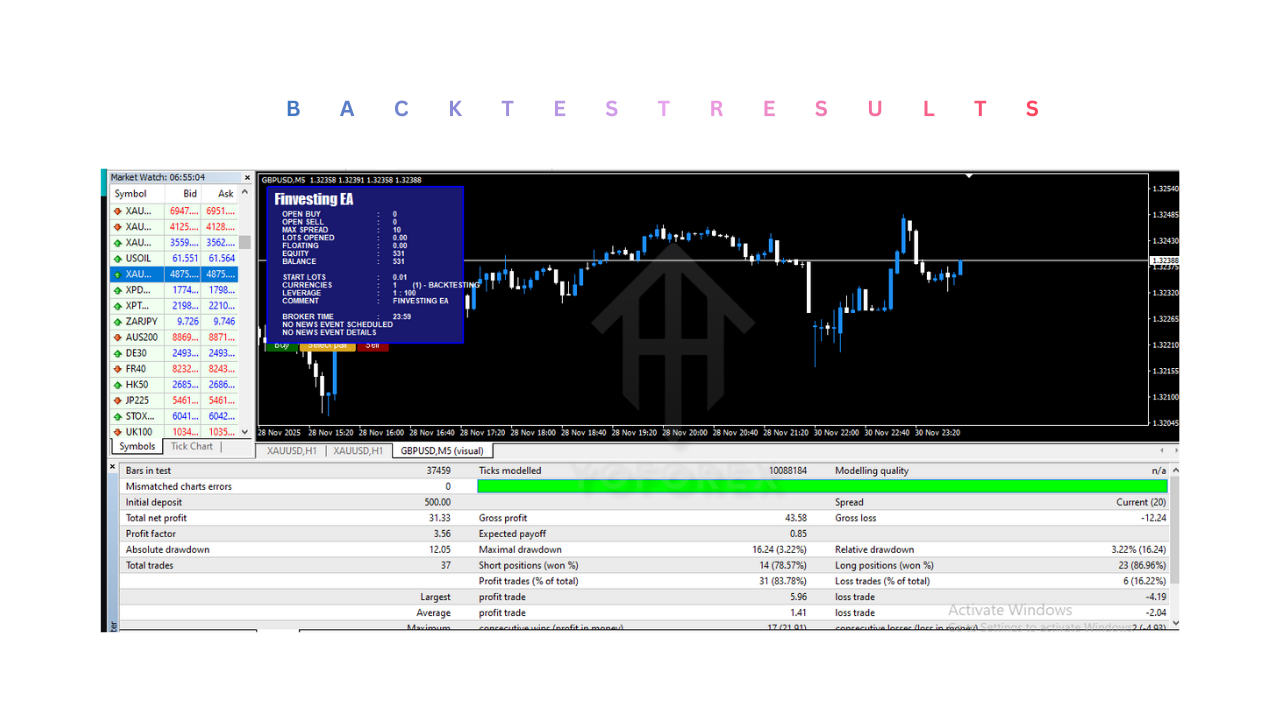Switch to the Symbols tab
The image size is (1280, 720).
coord(135,446)
